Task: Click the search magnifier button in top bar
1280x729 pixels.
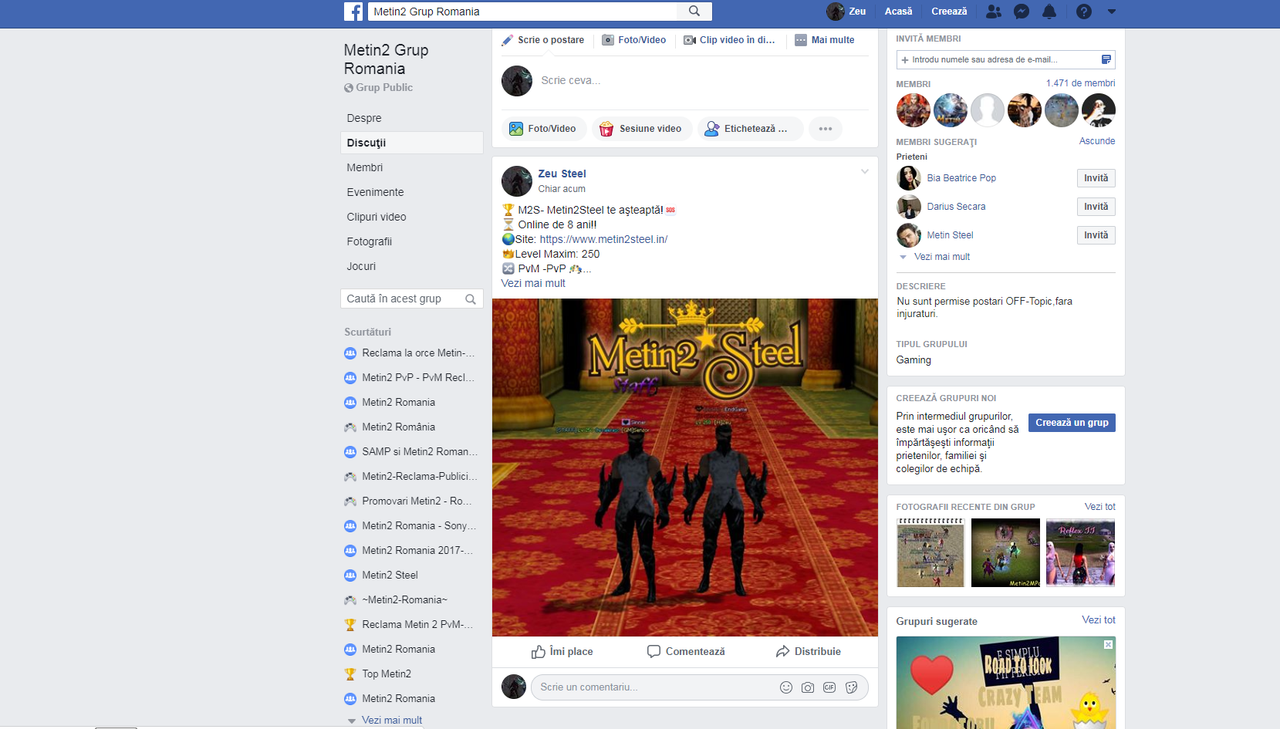Action: click(695, 12)
